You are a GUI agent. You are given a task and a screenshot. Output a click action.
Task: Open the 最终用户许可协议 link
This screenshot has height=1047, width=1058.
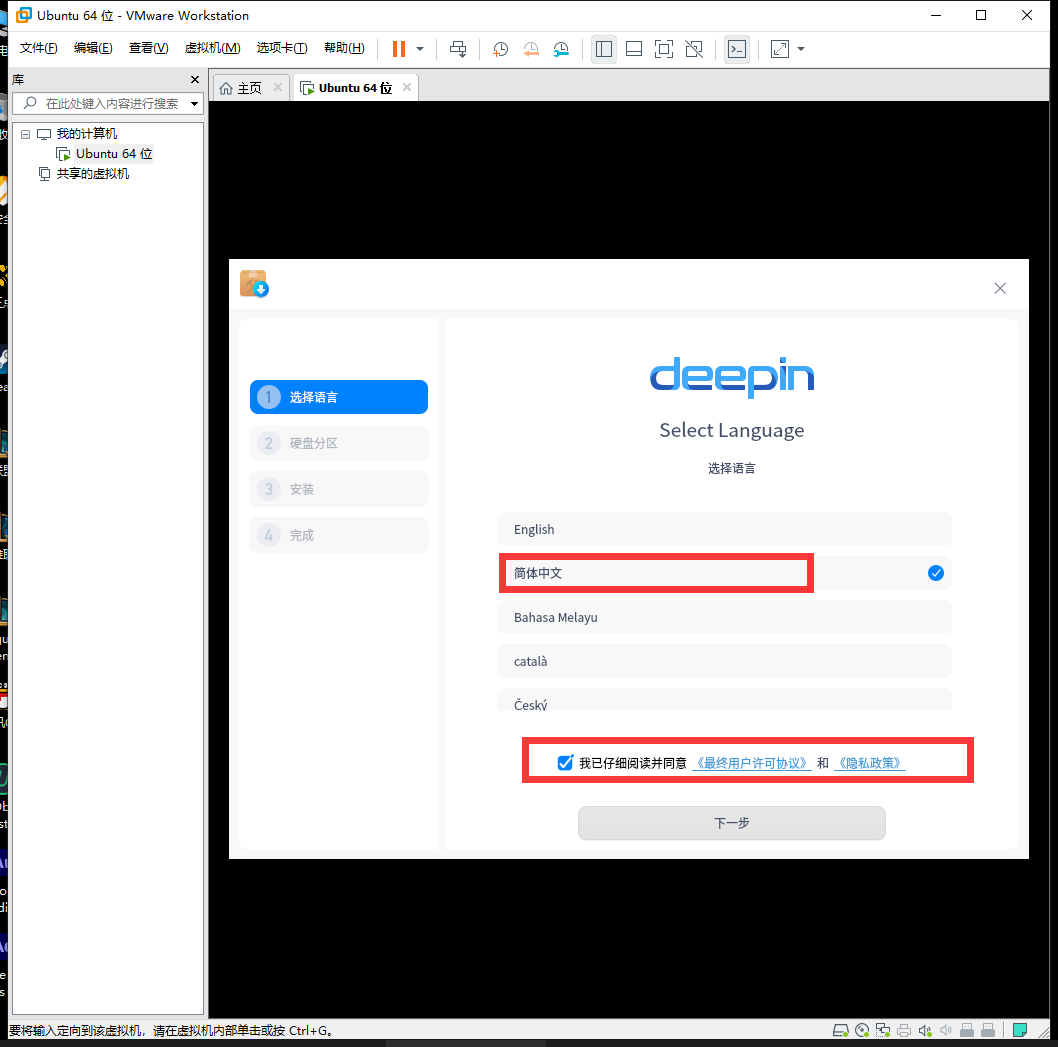pyautogui.click(x=752, y=763)
